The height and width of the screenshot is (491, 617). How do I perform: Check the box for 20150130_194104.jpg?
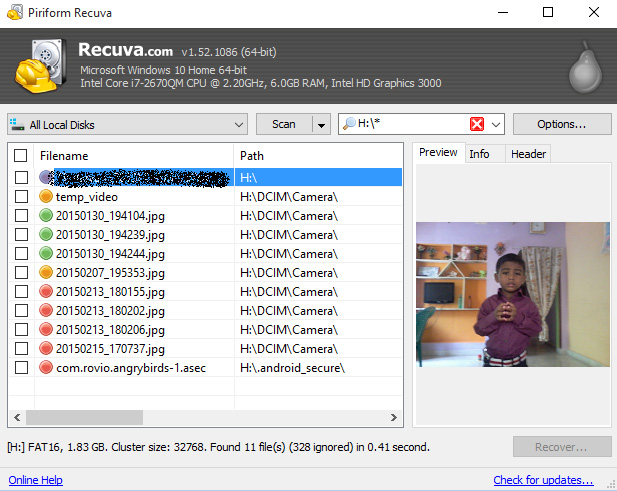[x=21, y=215]
